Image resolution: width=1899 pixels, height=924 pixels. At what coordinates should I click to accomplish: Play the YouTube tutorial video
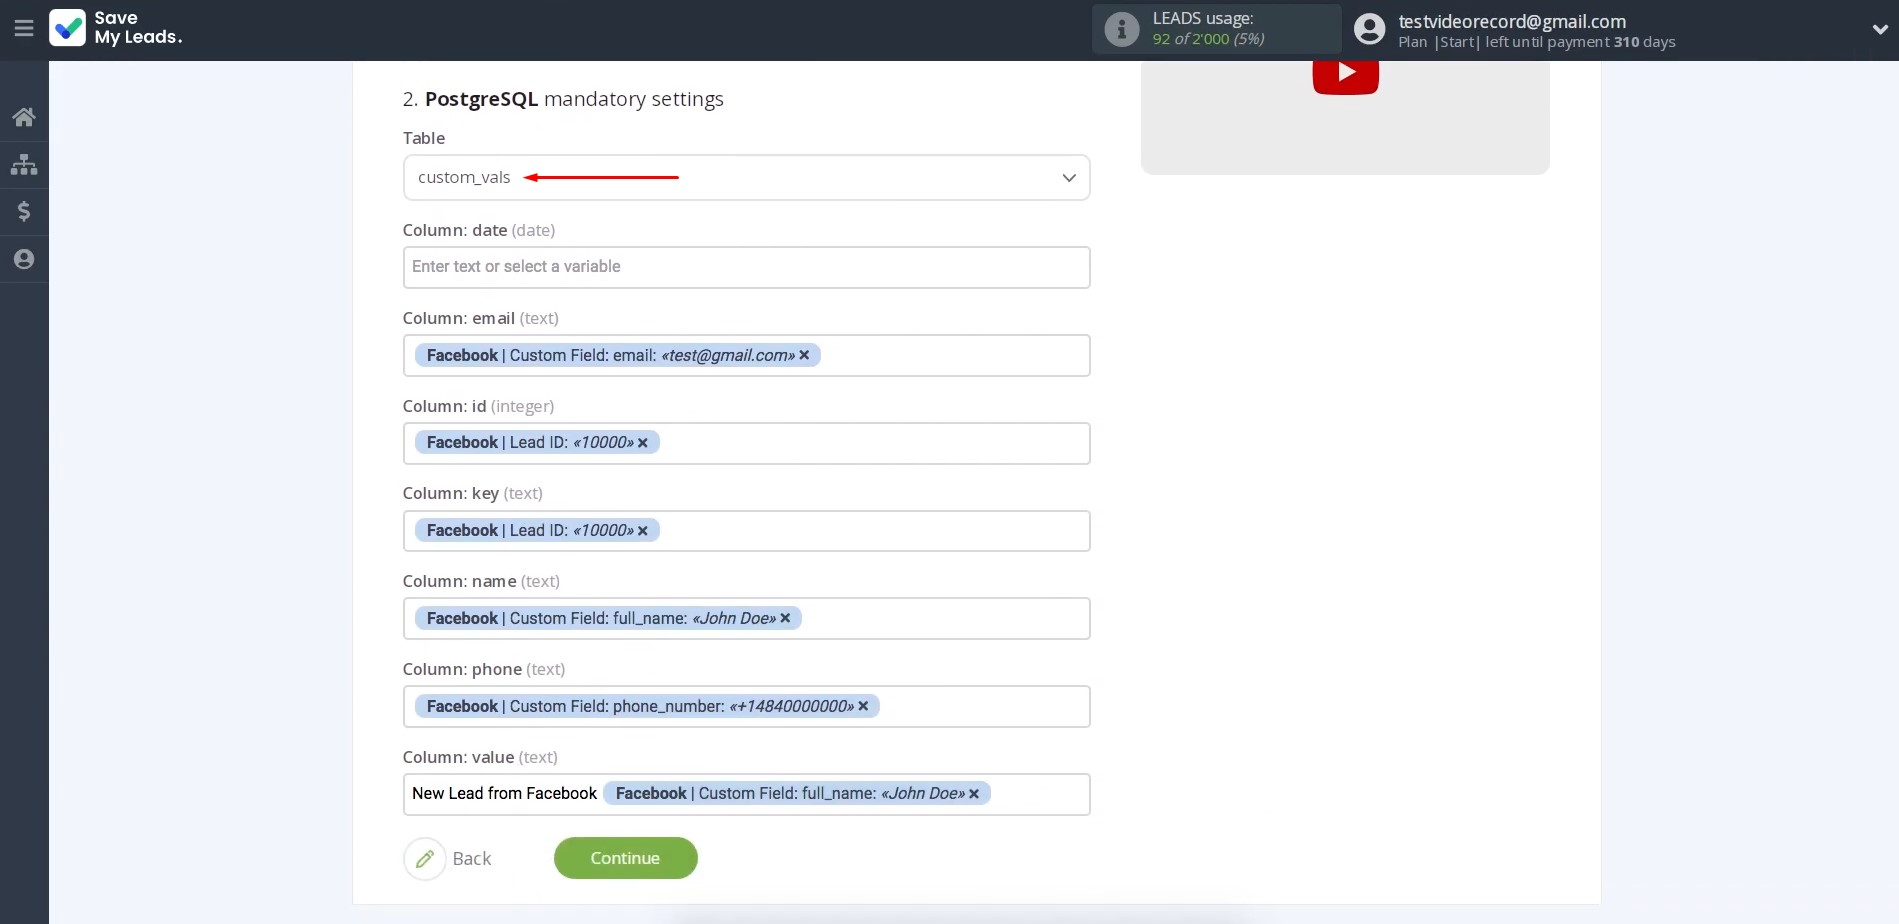[x=1345, y=73]
